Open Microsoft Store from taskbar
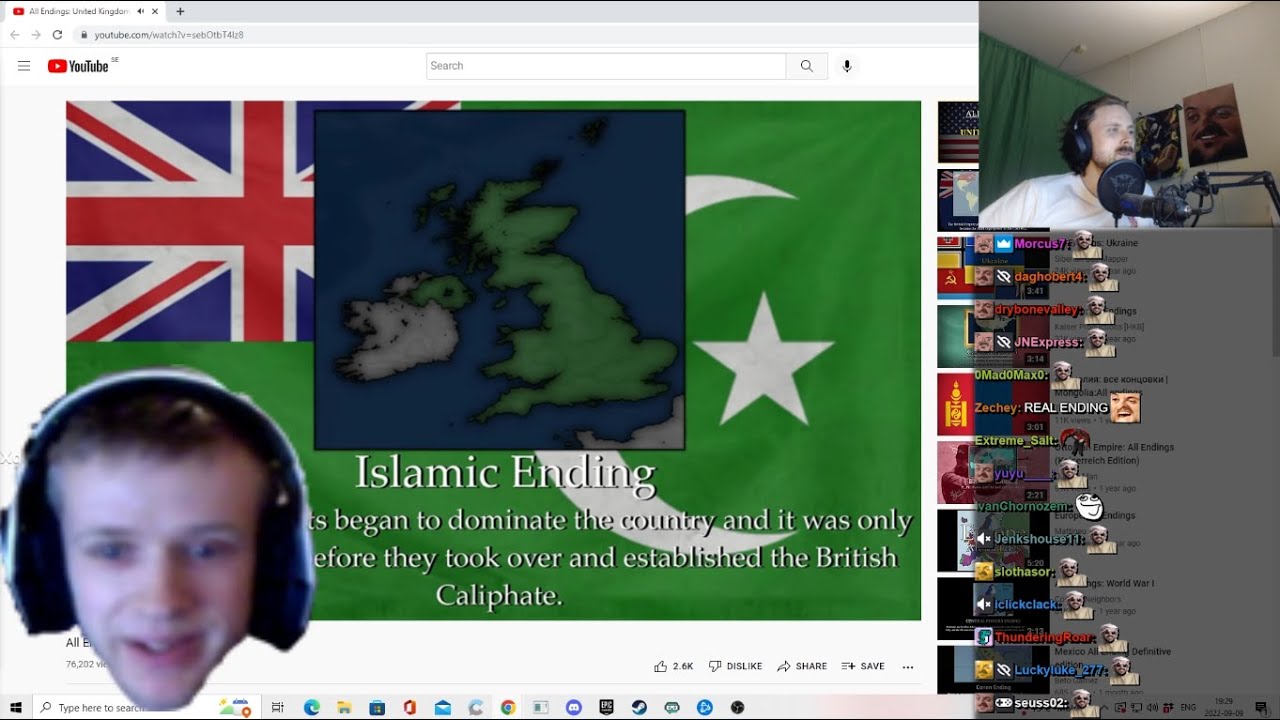The image size is (1280, 720). click(x=377, y=707)
